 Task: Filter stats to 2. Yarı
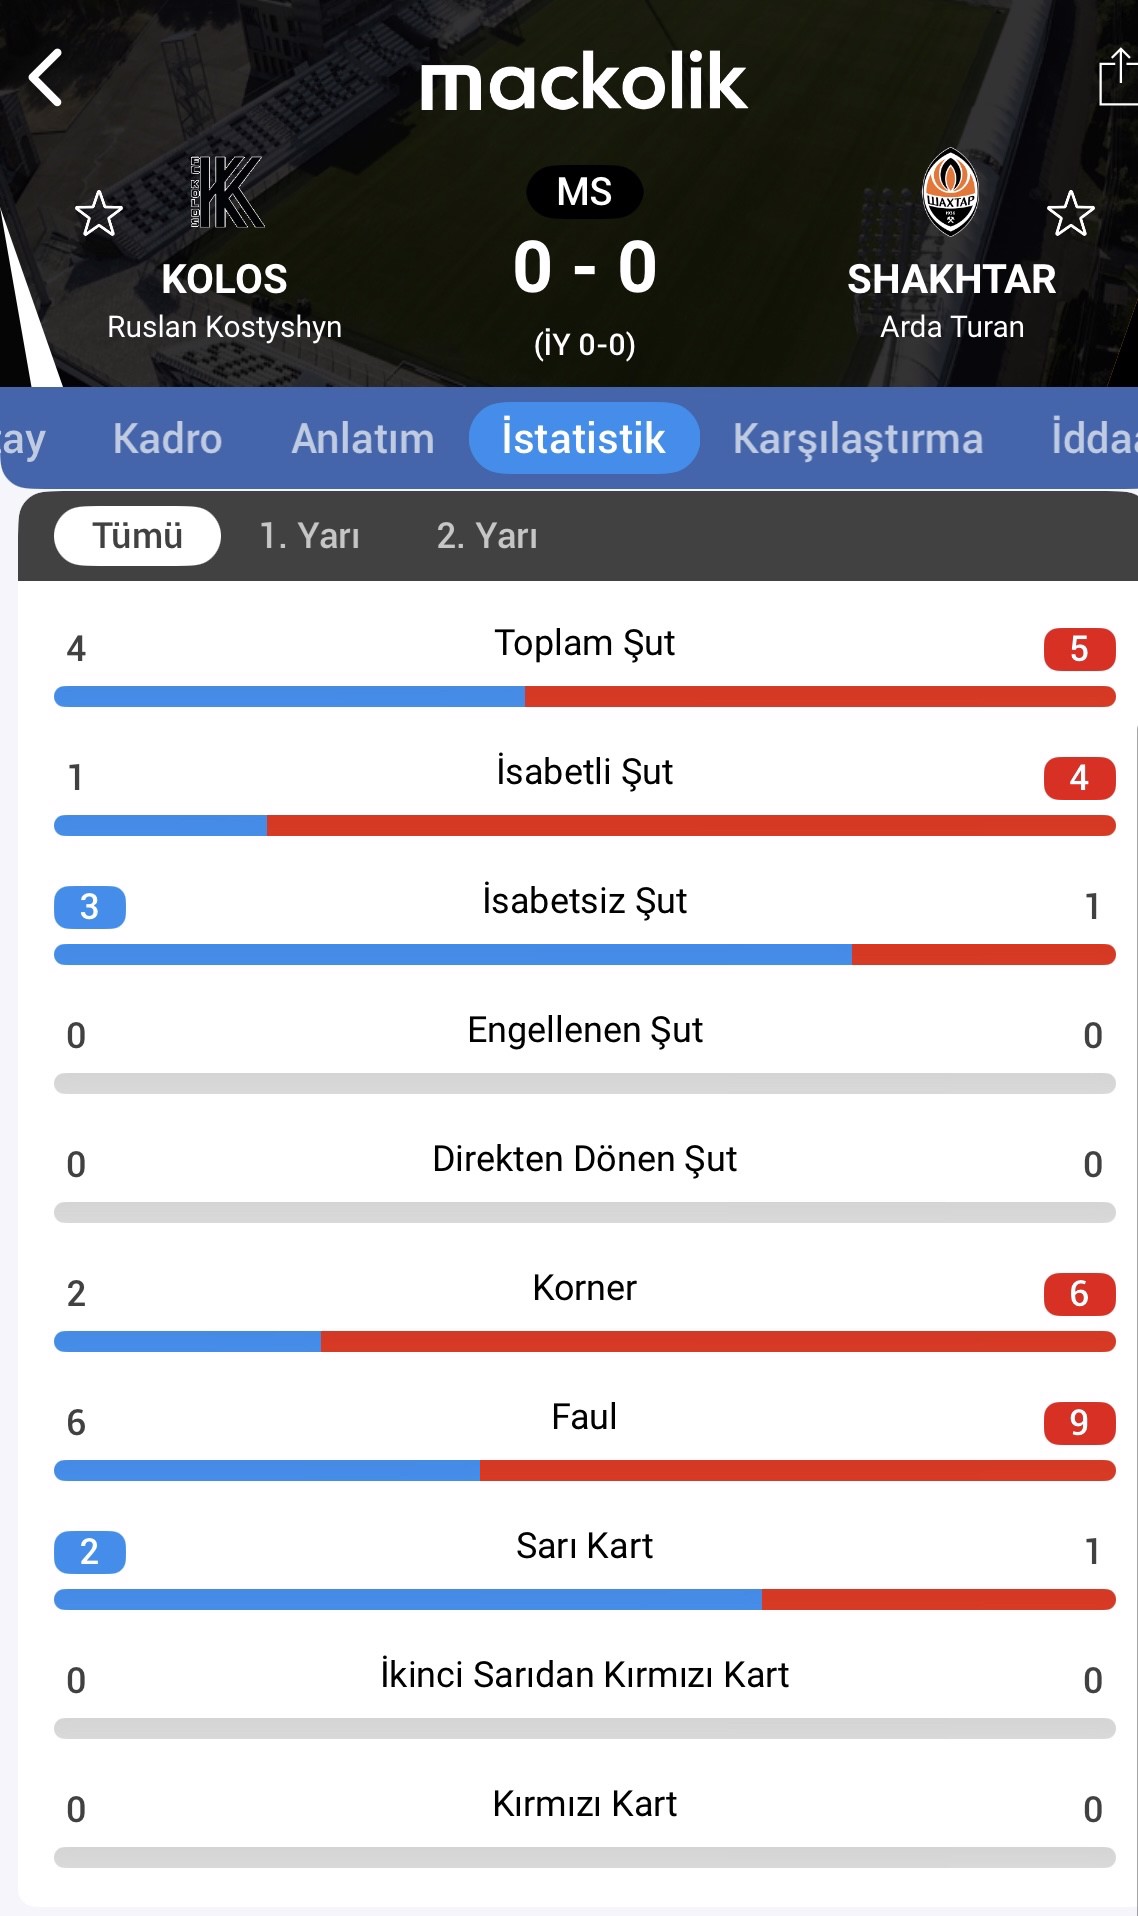[x=487, y=536]
